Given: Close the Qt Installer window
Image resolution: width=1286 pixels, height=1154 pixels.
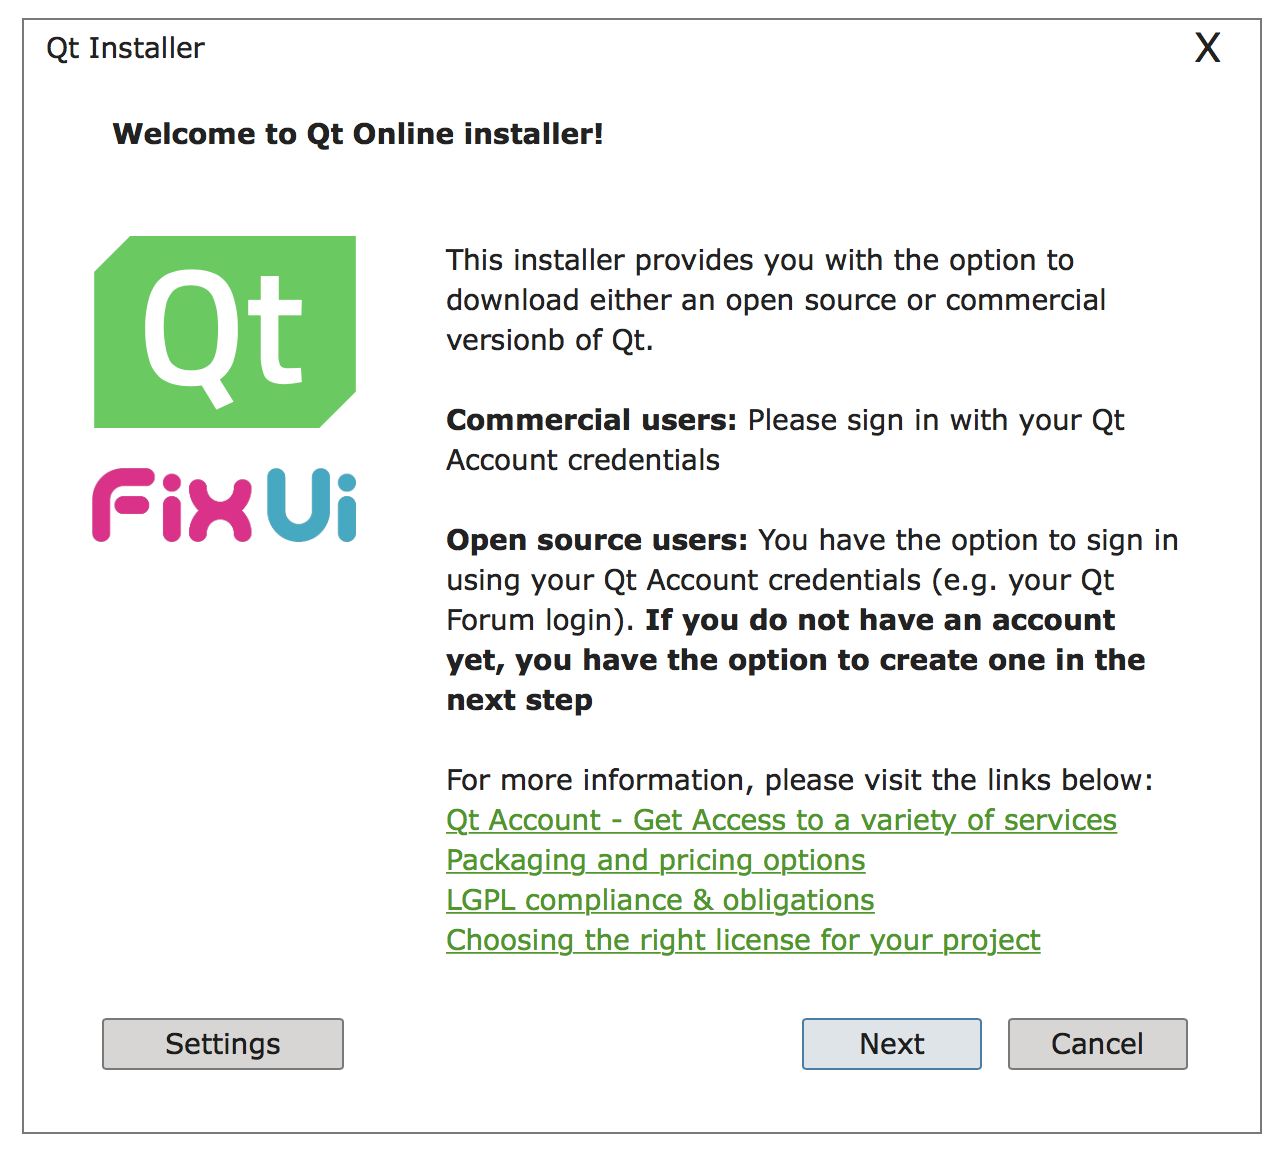Looking at the screenshot, I should [x=1207, y=48].
